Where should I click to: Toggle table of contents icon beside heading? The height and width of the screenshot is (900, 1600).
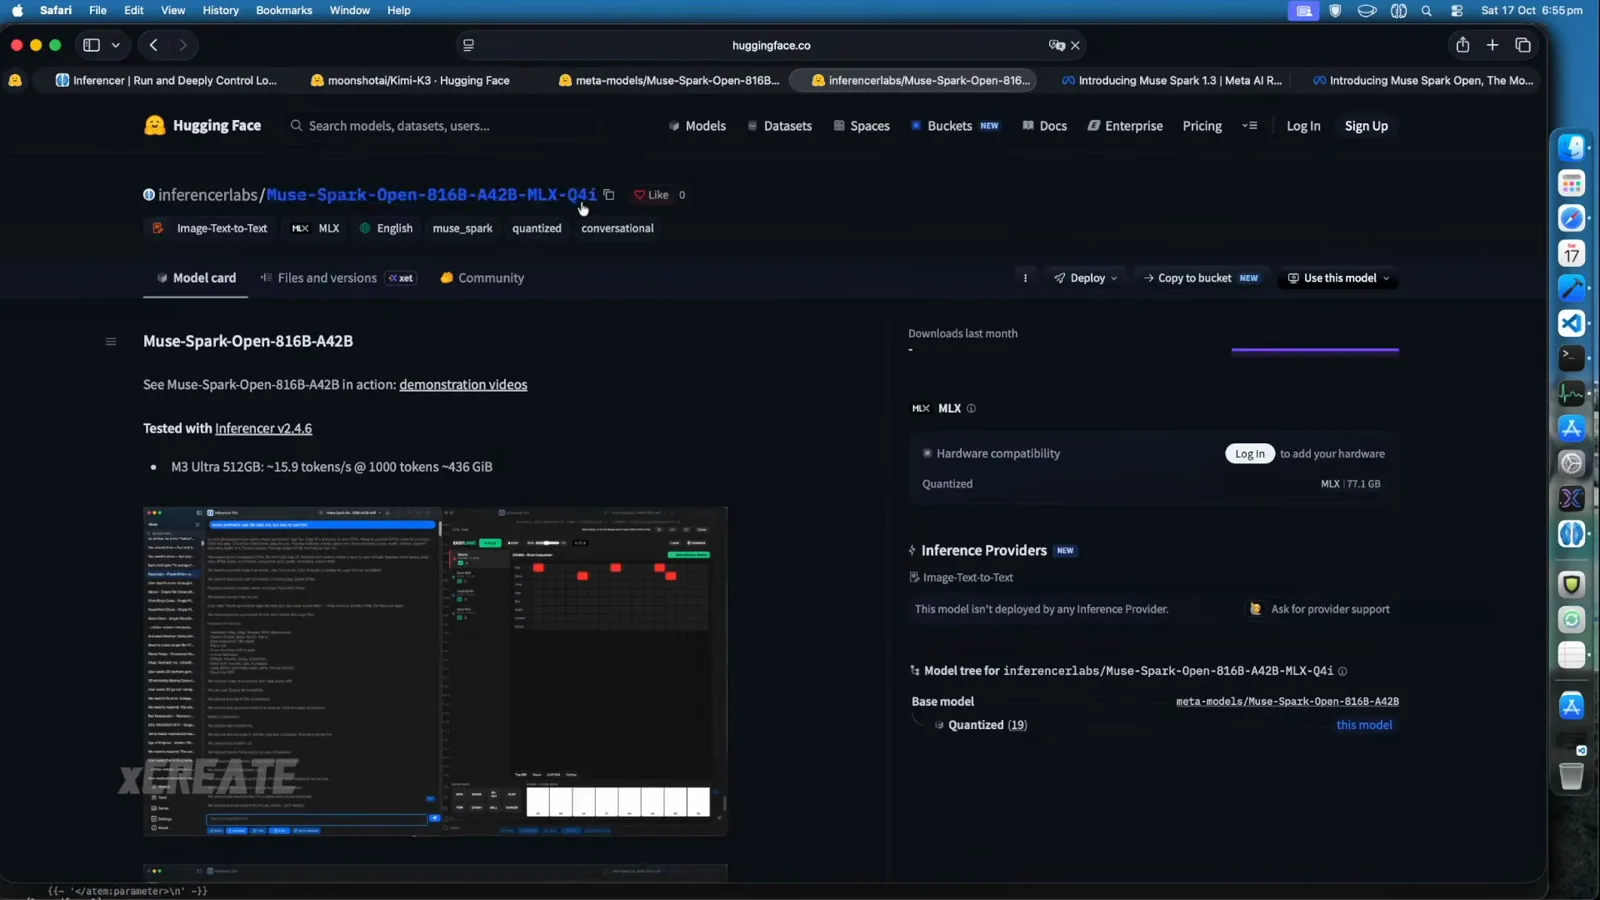[x=111, y=341]
